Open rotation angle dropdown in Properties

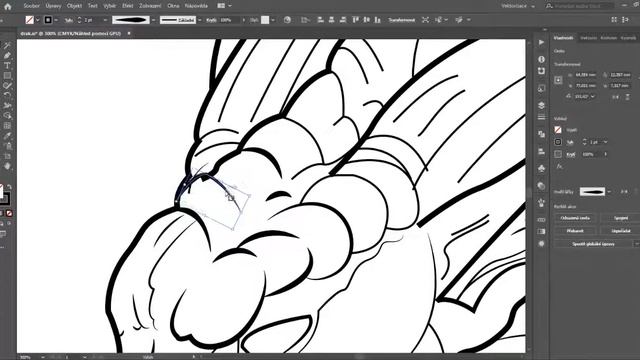pos(592,96)
